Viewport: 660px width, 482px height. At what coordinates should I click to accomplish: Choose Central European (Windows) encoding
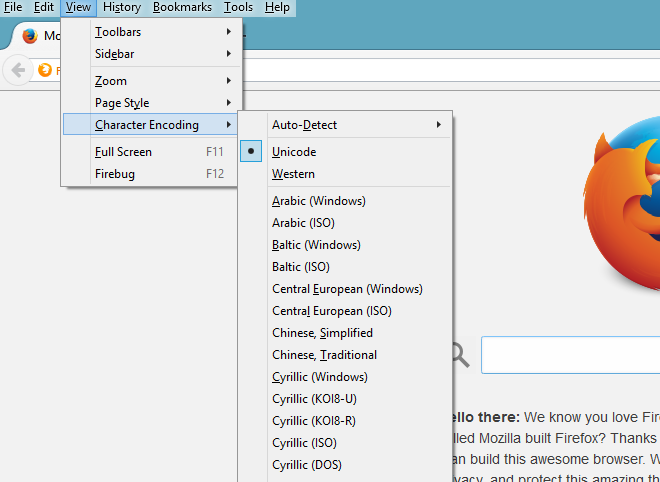click(345, 289)
